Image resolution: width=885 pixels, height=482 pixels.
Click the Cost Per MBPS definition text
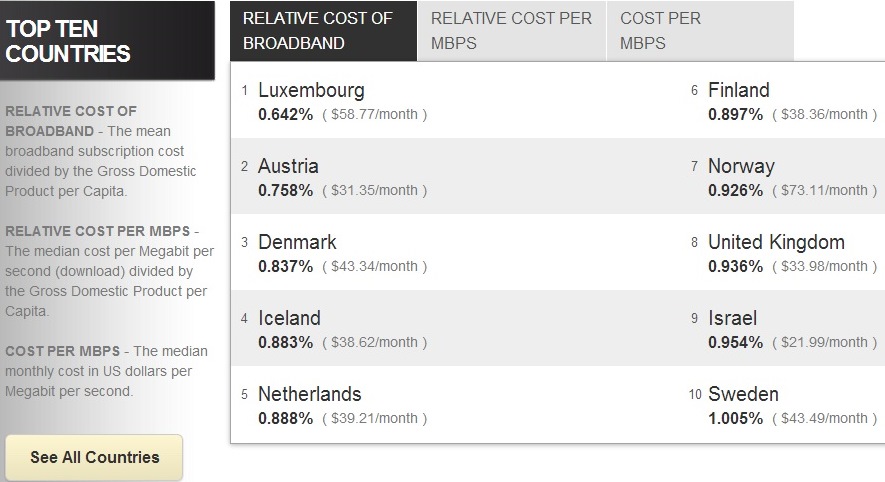tap(106, 371)
